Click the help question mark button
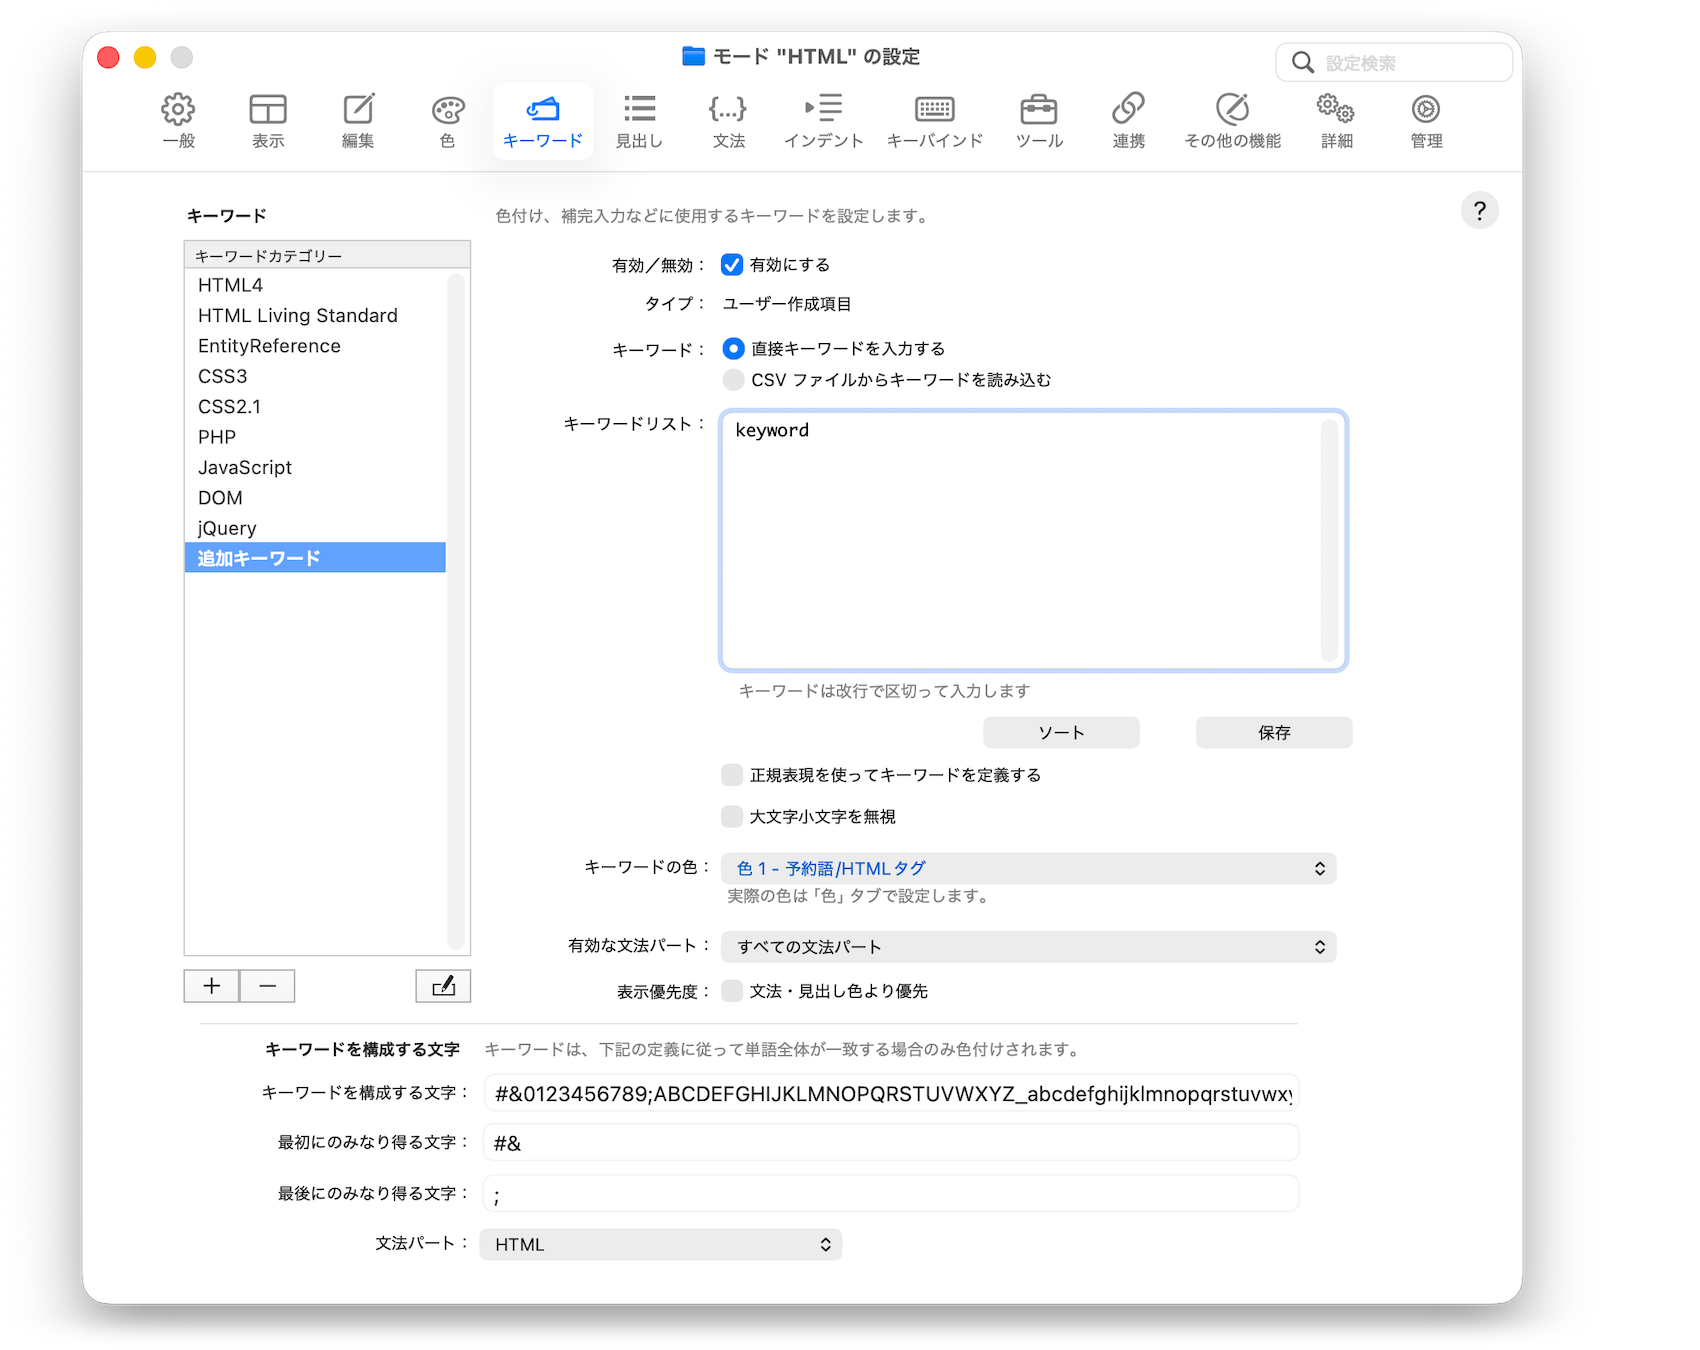This screenshot has width=1700, height=1350. pyautogui.click(x=1479, y=211)
